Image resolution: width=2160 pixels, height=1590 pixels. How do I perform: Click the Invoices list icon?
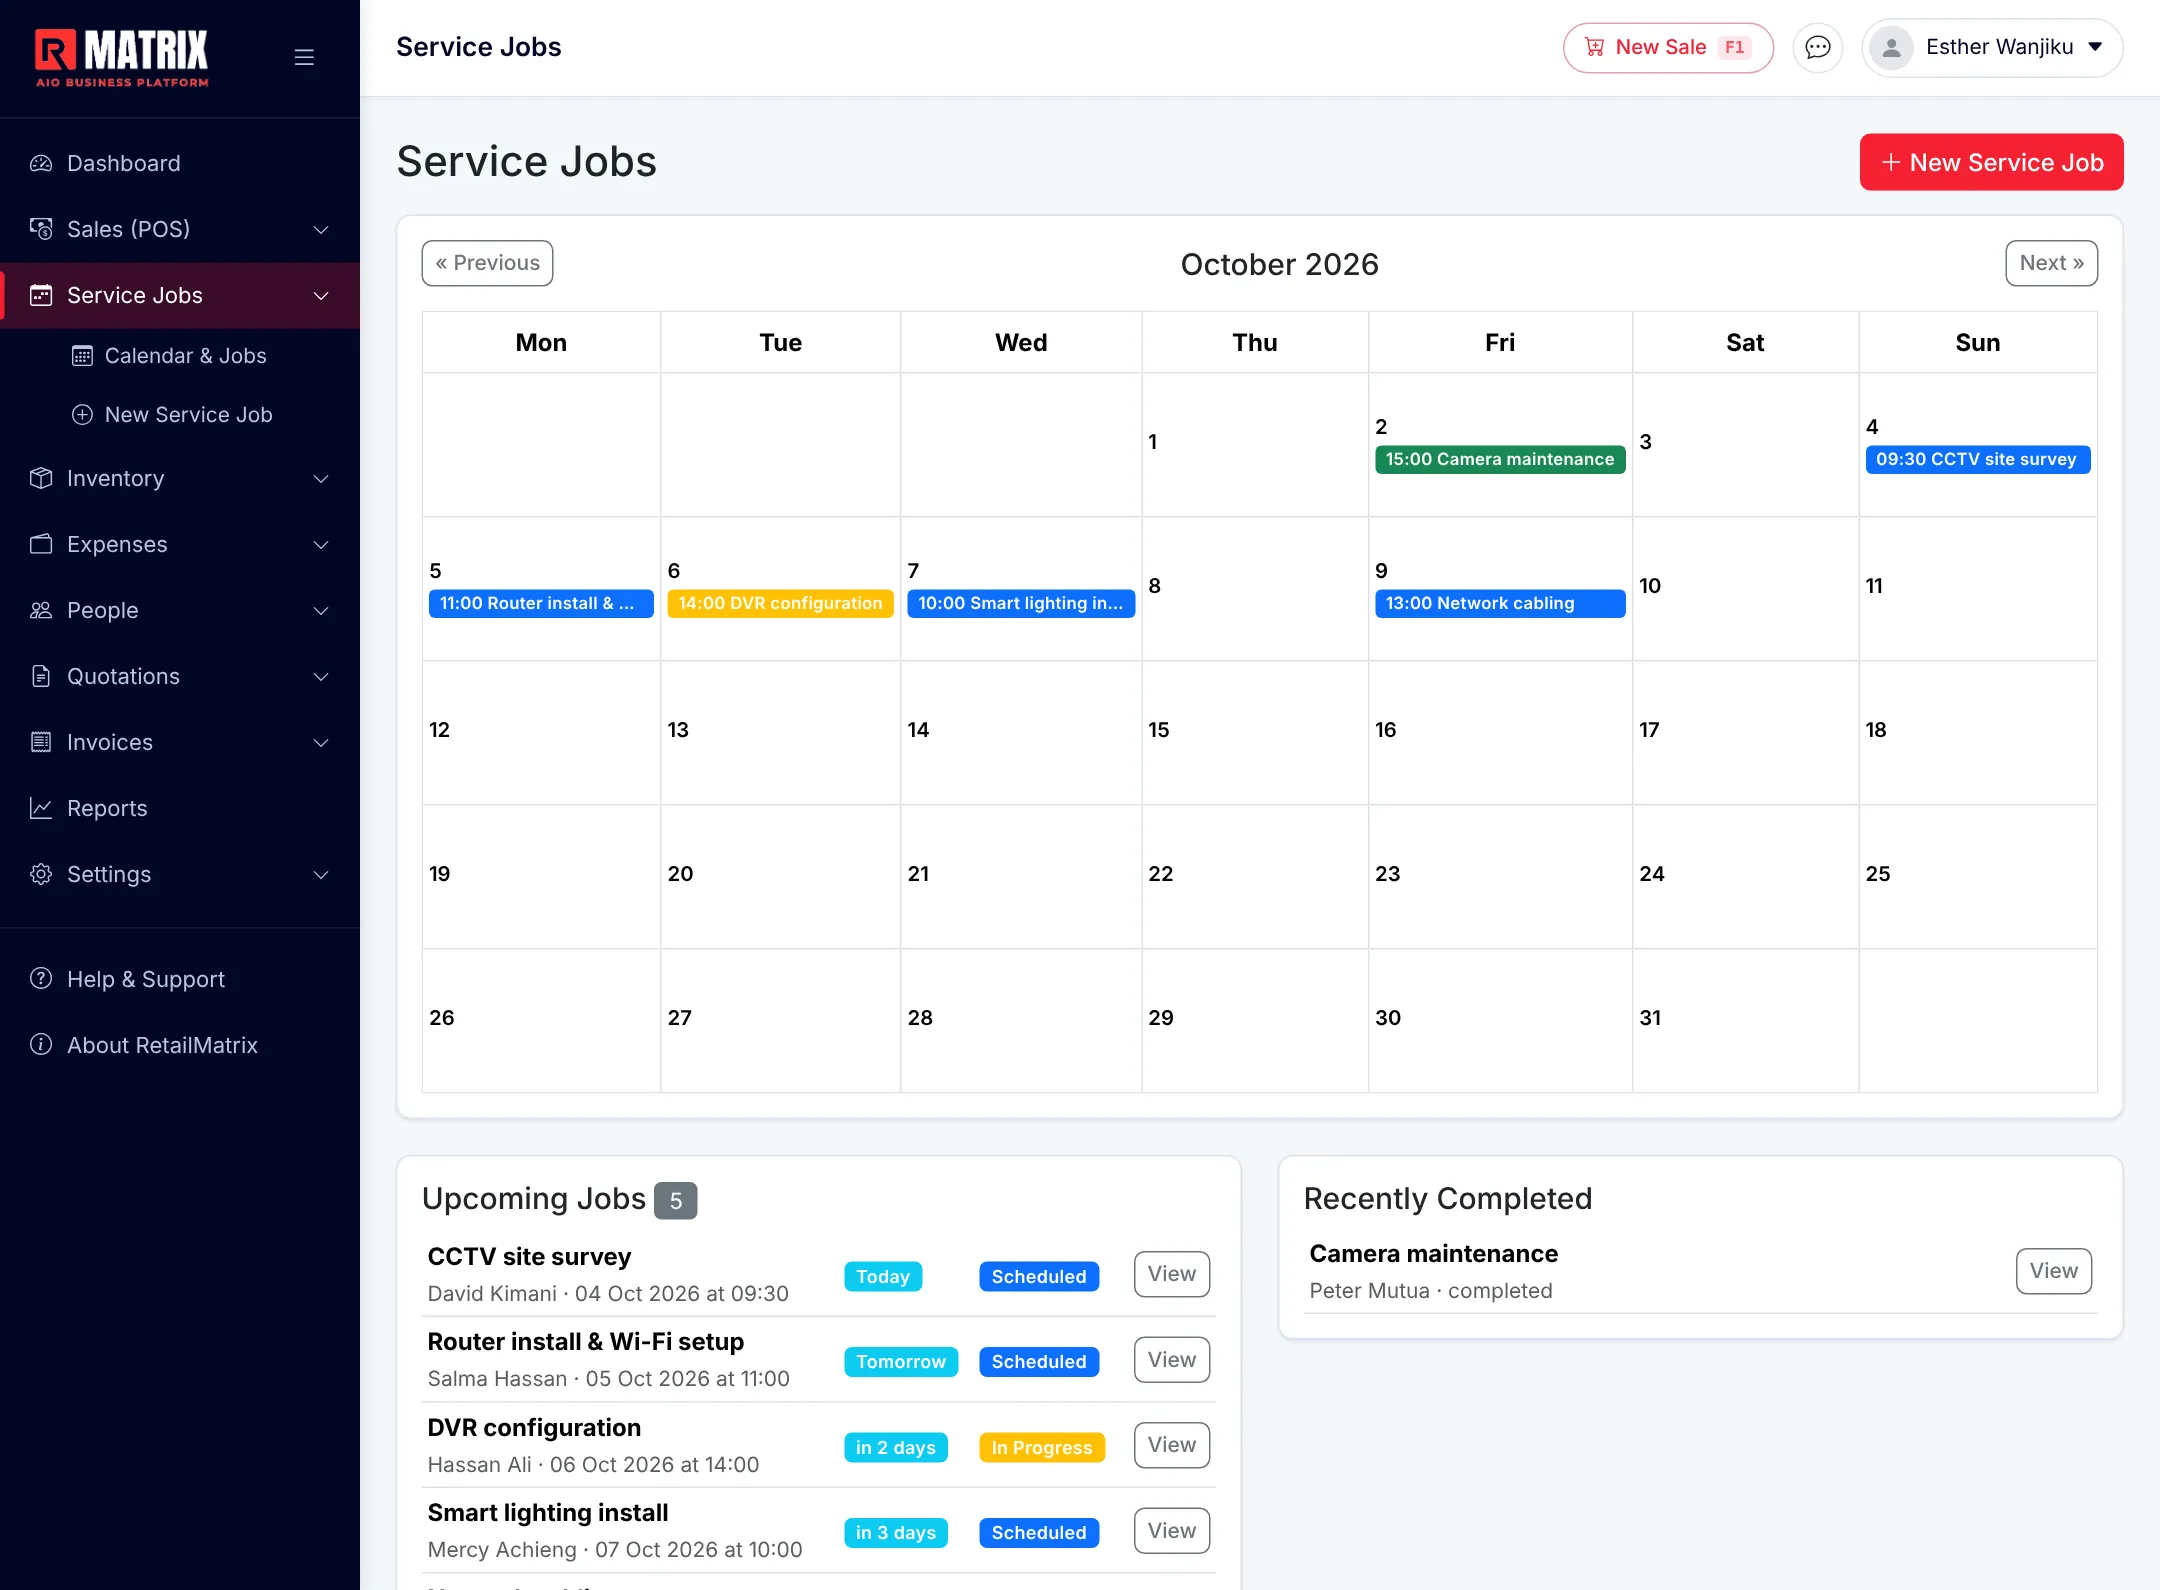point(41,742)
